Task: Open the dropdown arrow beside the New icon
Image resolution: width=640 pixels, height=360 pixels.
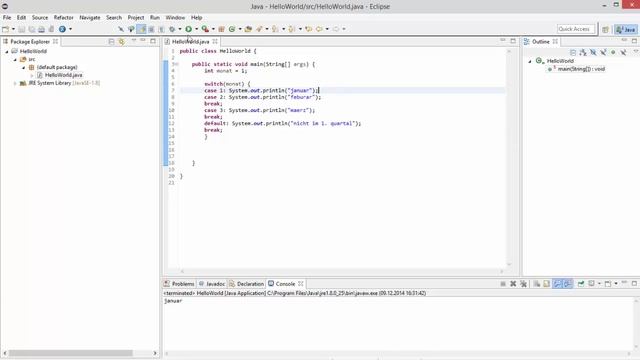Action: point(13,29)
